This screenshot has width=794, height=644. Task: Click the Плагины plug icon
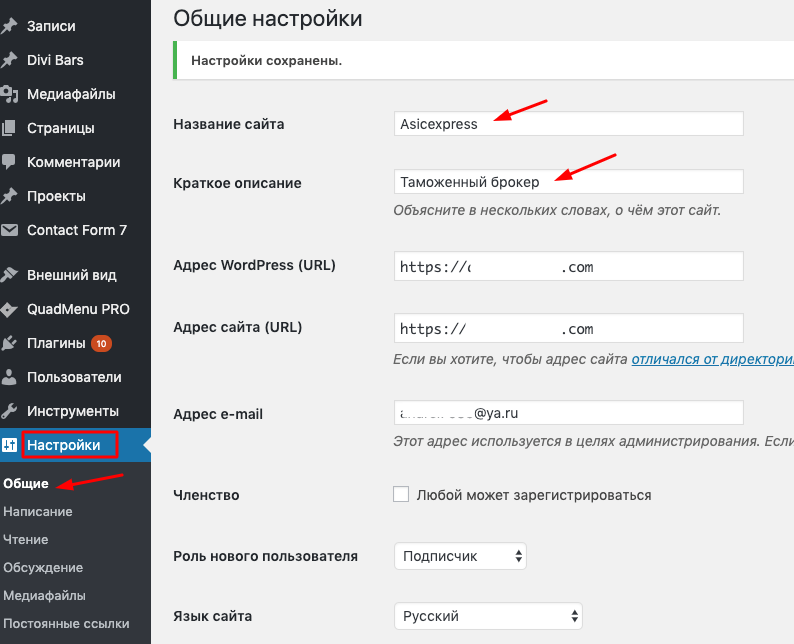(9, 343)
